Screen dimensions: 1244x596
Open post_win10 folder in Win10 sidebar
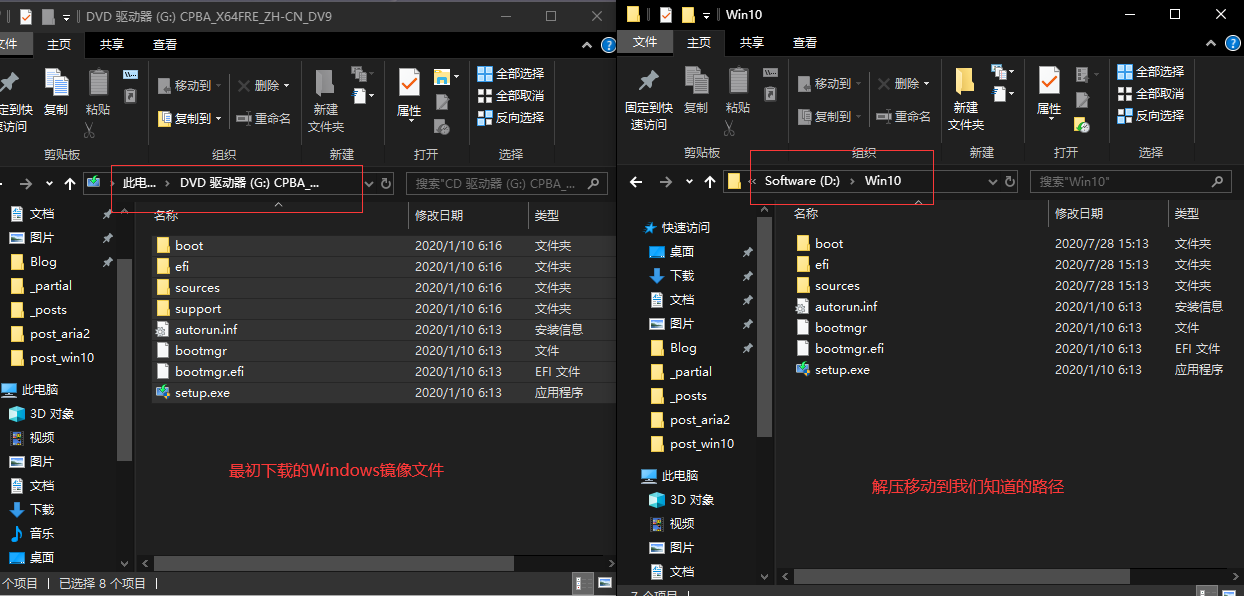[692, 443]
